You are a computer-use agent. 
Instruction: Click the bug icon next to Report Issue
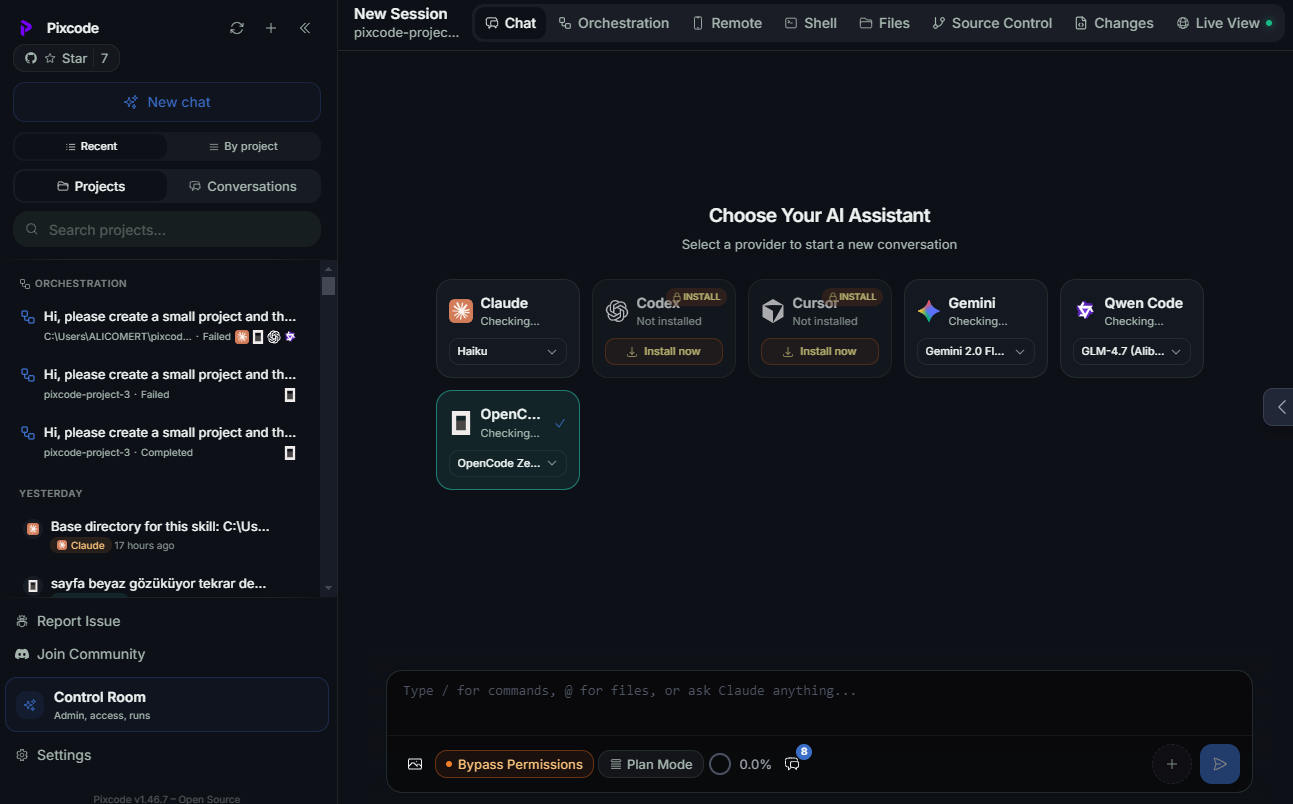click(x=22, y=621)
